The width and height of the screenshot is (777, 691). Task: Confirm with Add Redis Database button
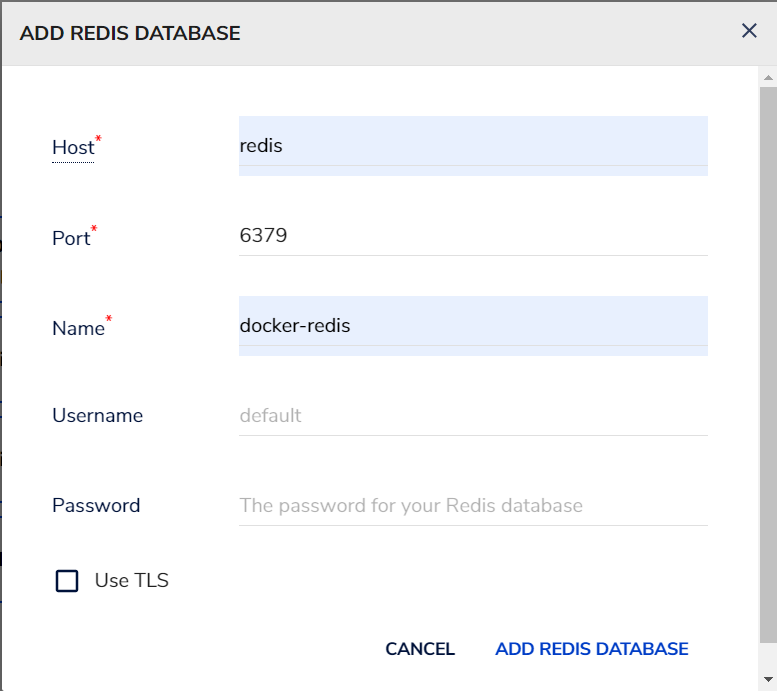click(x=592, y=649)
